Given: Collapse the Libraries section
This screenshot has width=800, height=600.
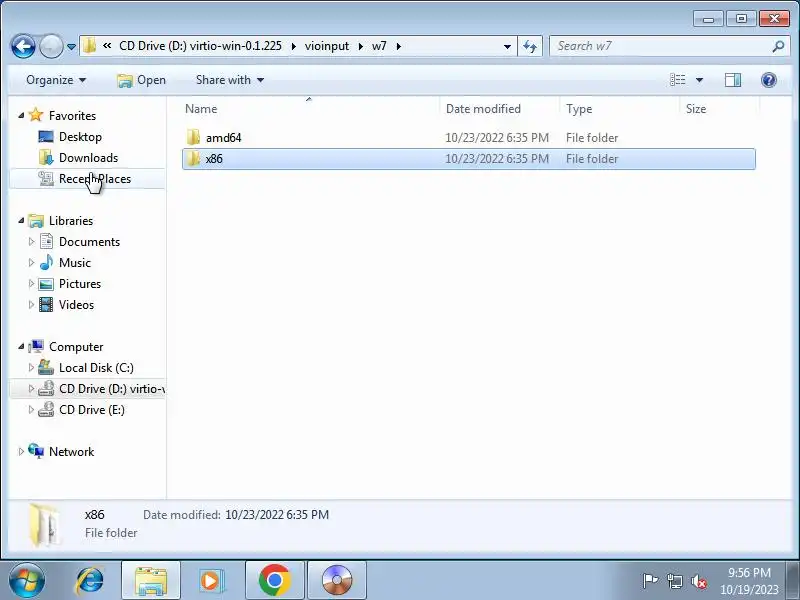Looking at the screenshot, I should tap(21, 220).
